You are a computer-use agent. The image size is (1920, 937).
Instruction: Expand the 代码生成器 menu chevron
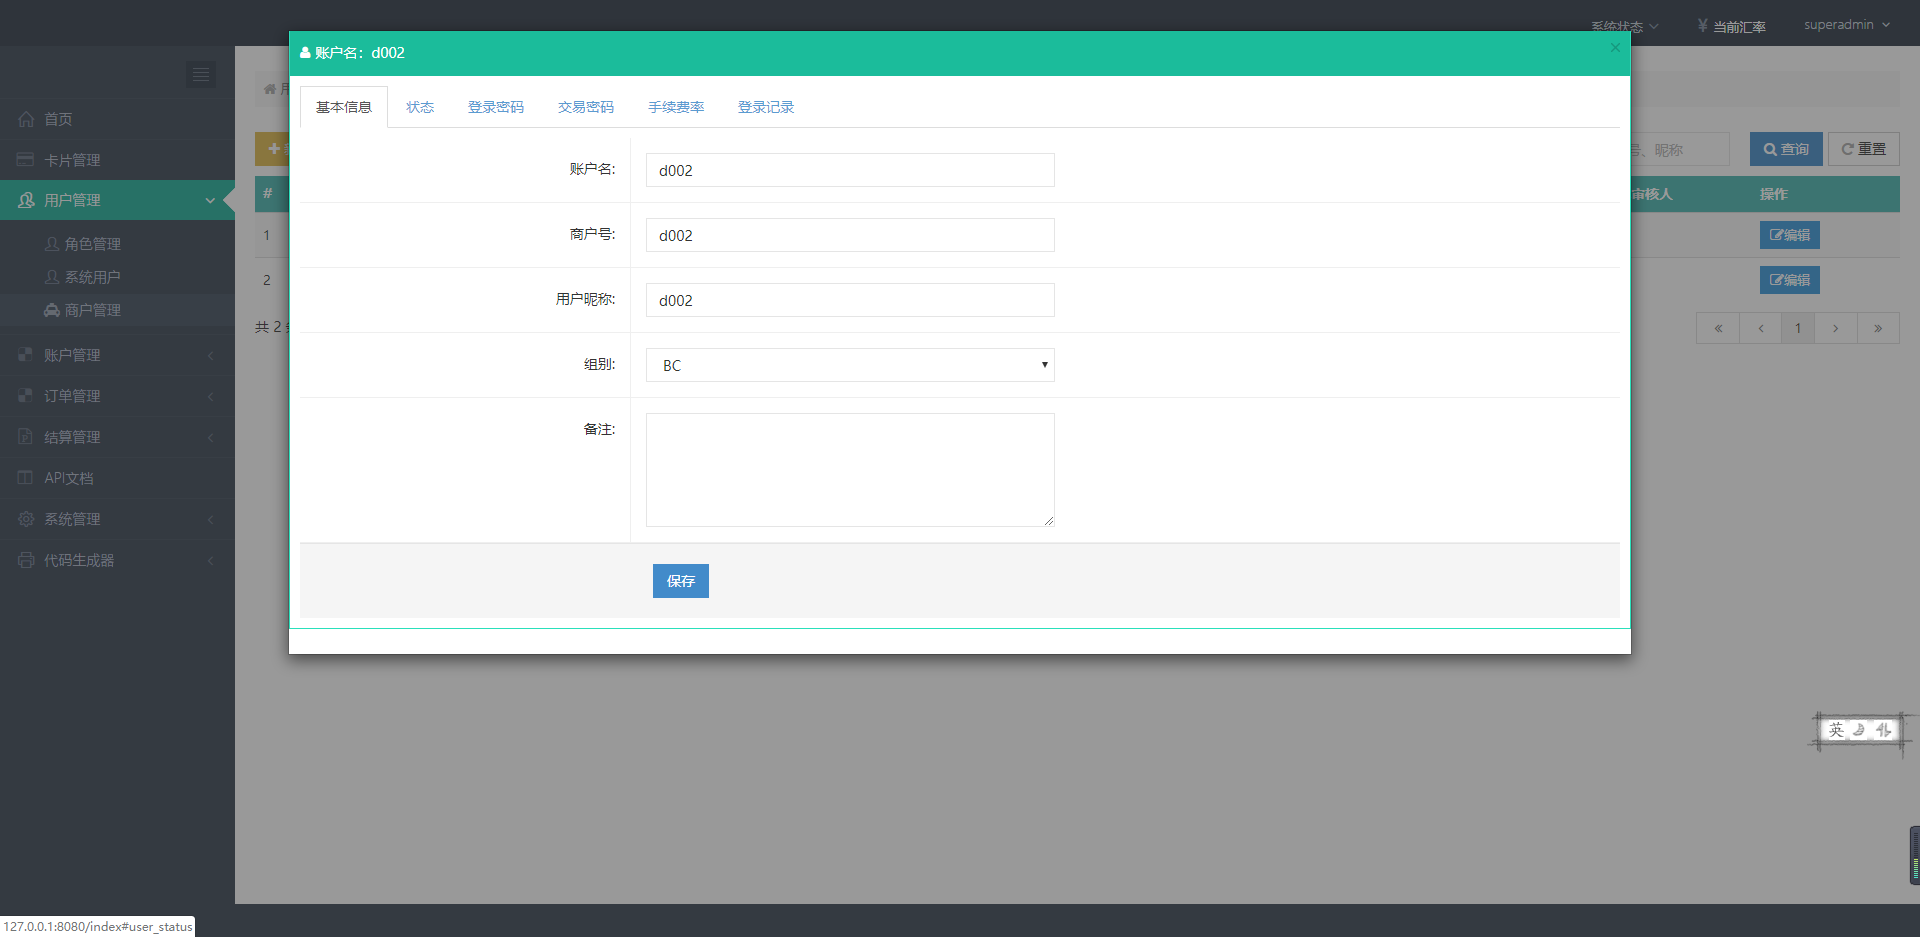point(210,560)
